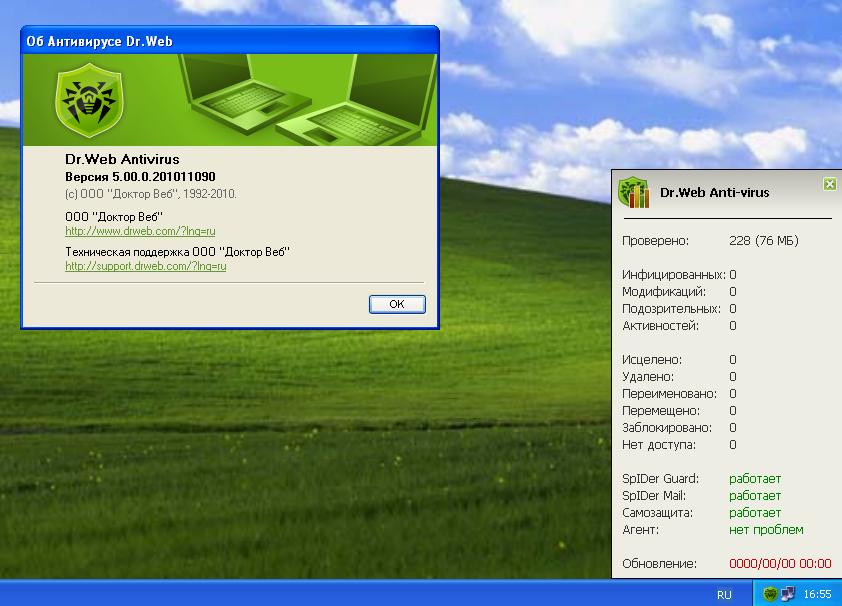Click the "Агент:" label
This screenshot has width=842, height=606.
(x=640, y=530)
